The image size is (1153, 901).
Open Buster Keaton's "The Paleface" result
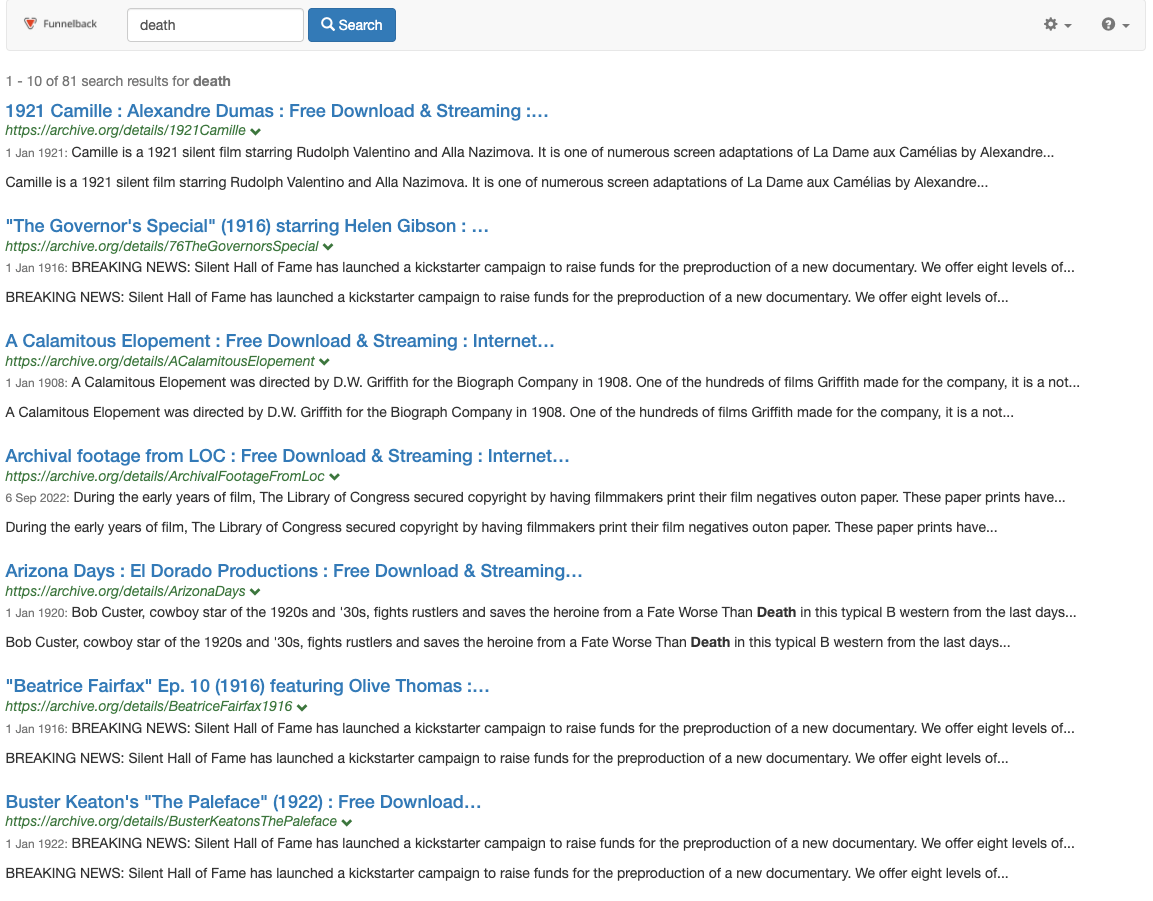coord(244,801)
